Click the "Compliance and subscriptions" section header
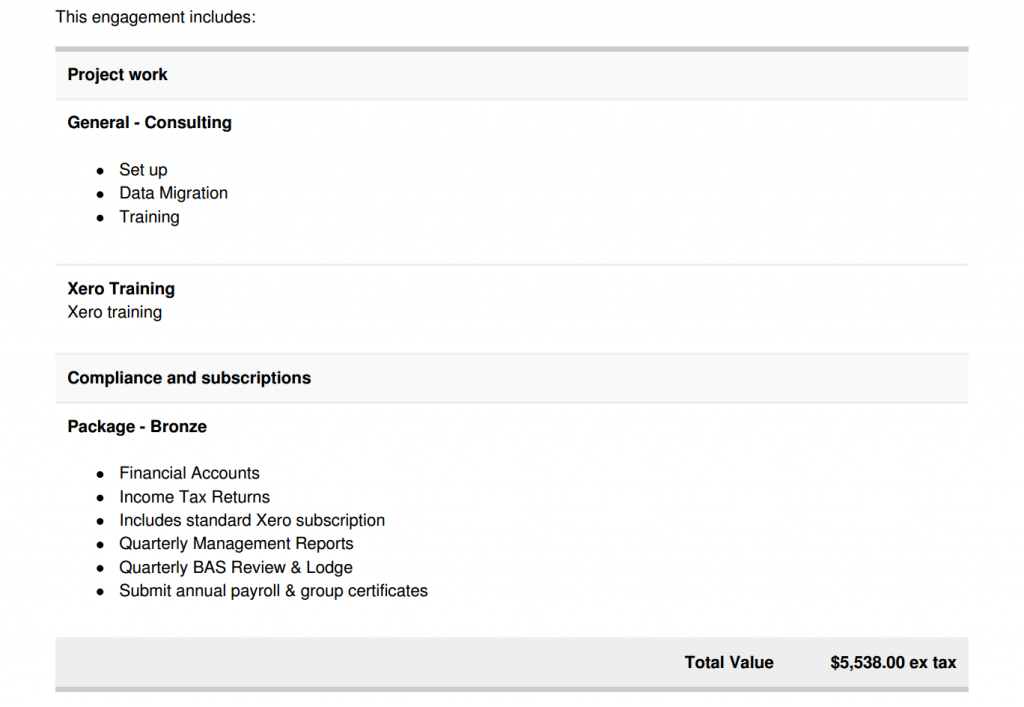Viewport: 1024px width, 707px height. click(189, 378)
